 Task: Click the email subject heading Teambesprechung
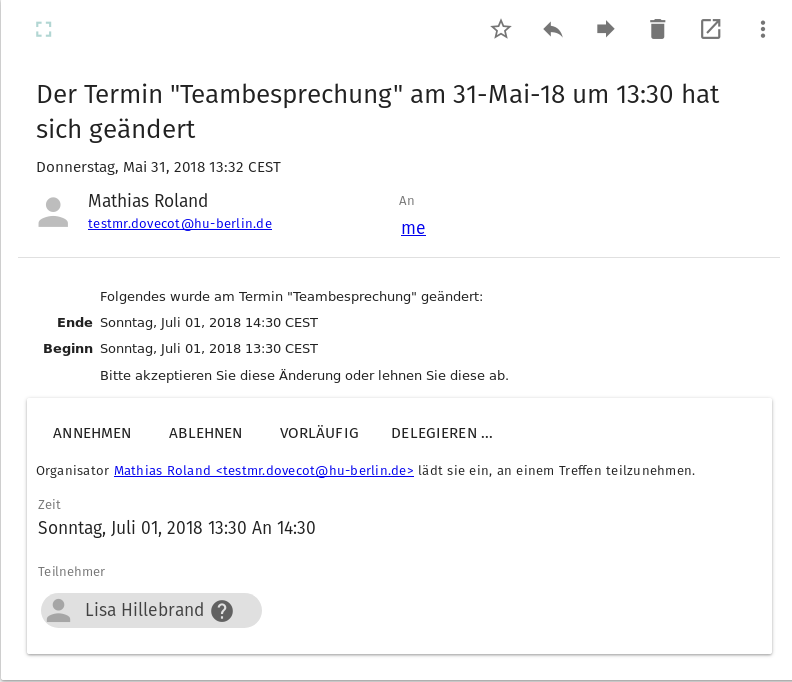coord(377,111)
